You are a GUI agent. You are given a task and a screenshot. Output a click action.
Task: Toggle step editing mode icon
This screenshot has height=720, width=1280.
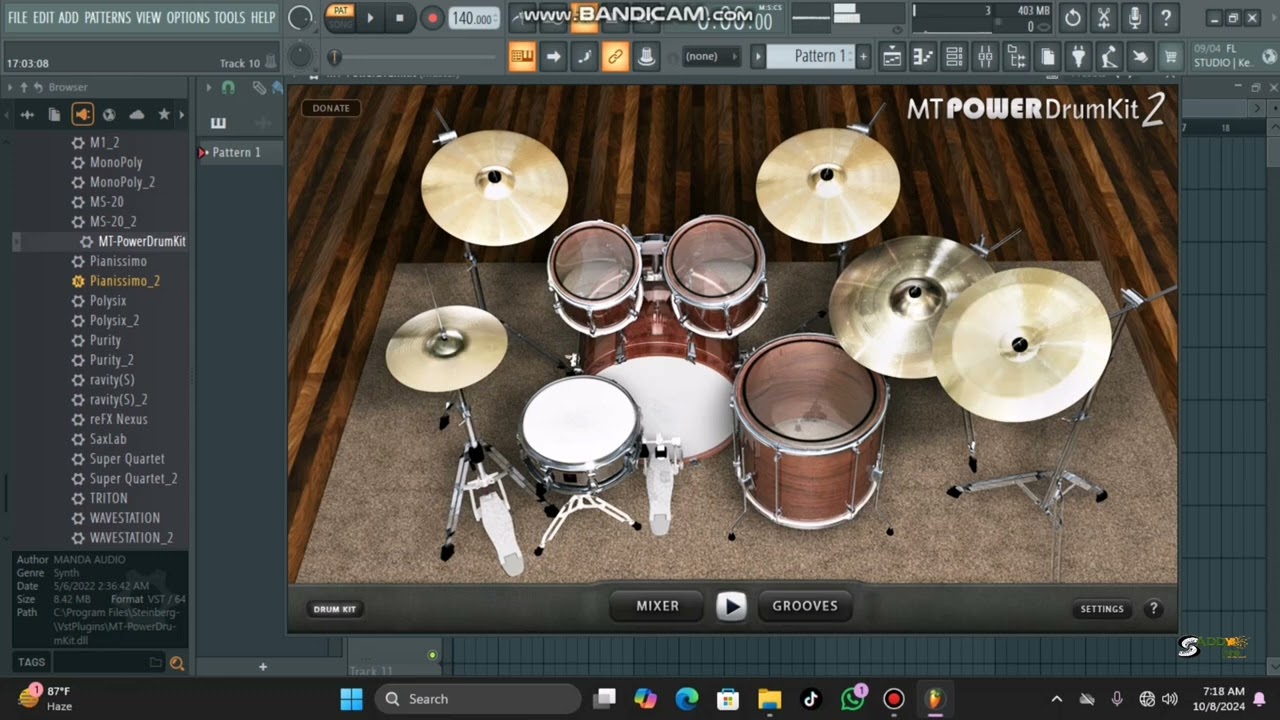tap(584, 57)
